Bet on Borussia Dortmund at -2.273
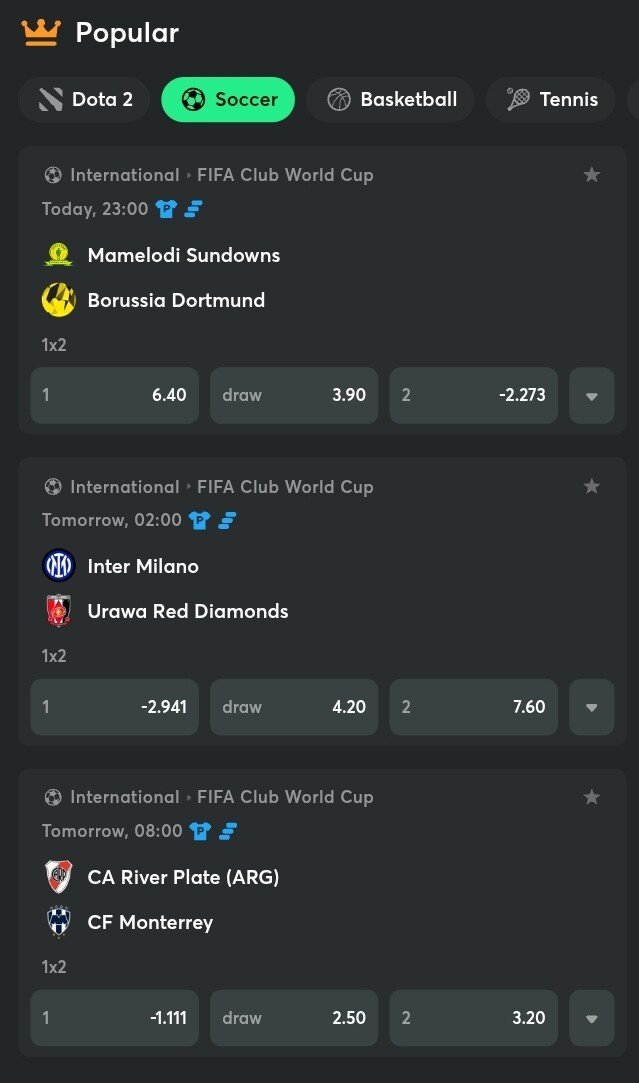The width and height of the screenshot is (639, 1083). pos(474,395)
